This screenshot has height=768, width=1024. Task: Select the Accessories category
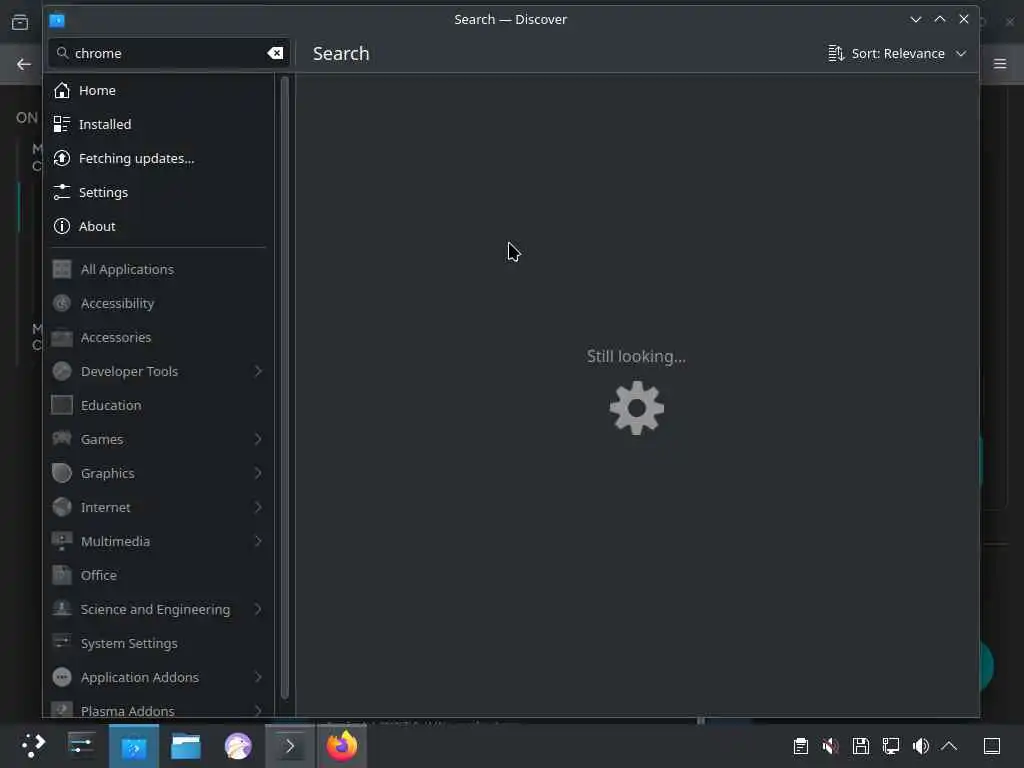tap(159, 337)
